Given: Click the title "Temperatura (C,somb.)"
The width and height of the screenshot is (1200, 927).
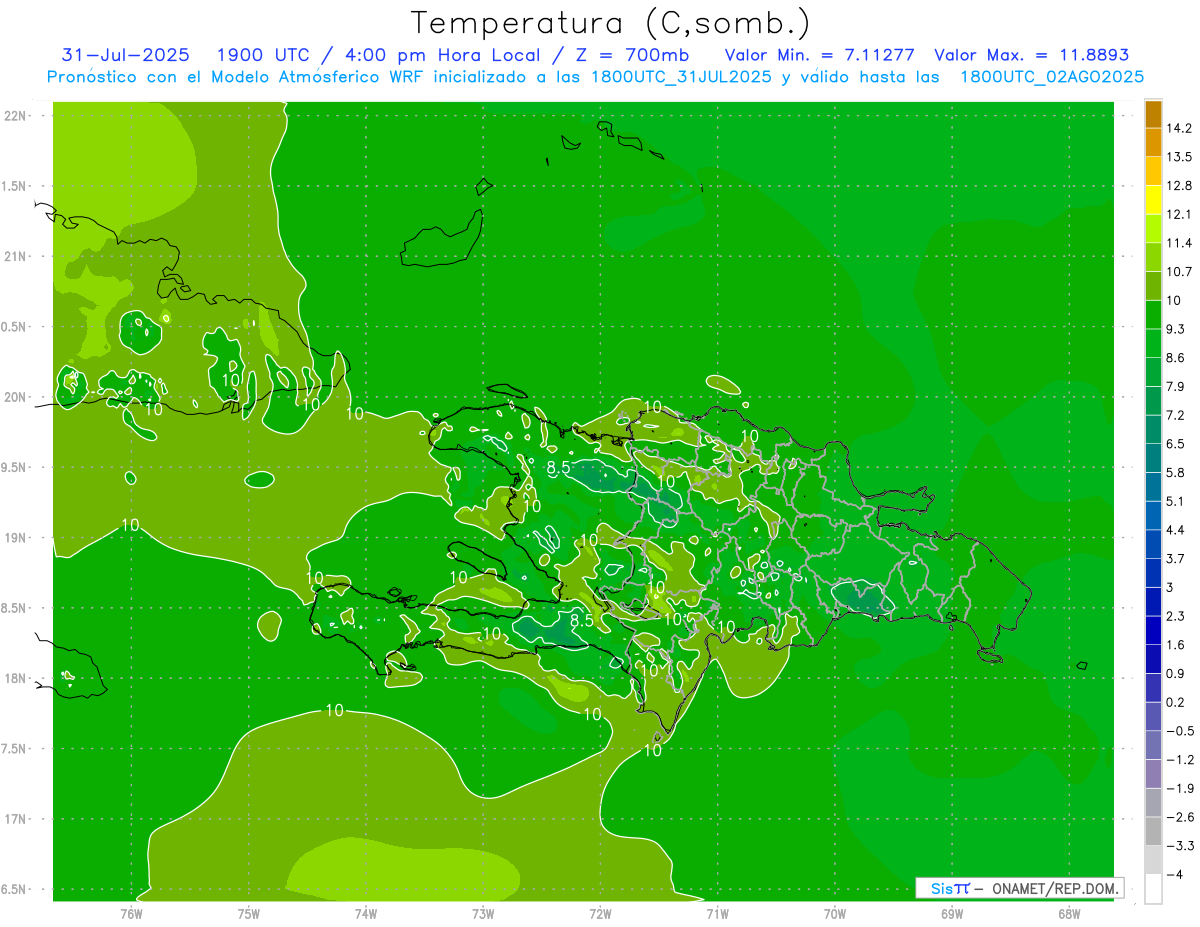Looking at the screenshot, I should point(611,23).
